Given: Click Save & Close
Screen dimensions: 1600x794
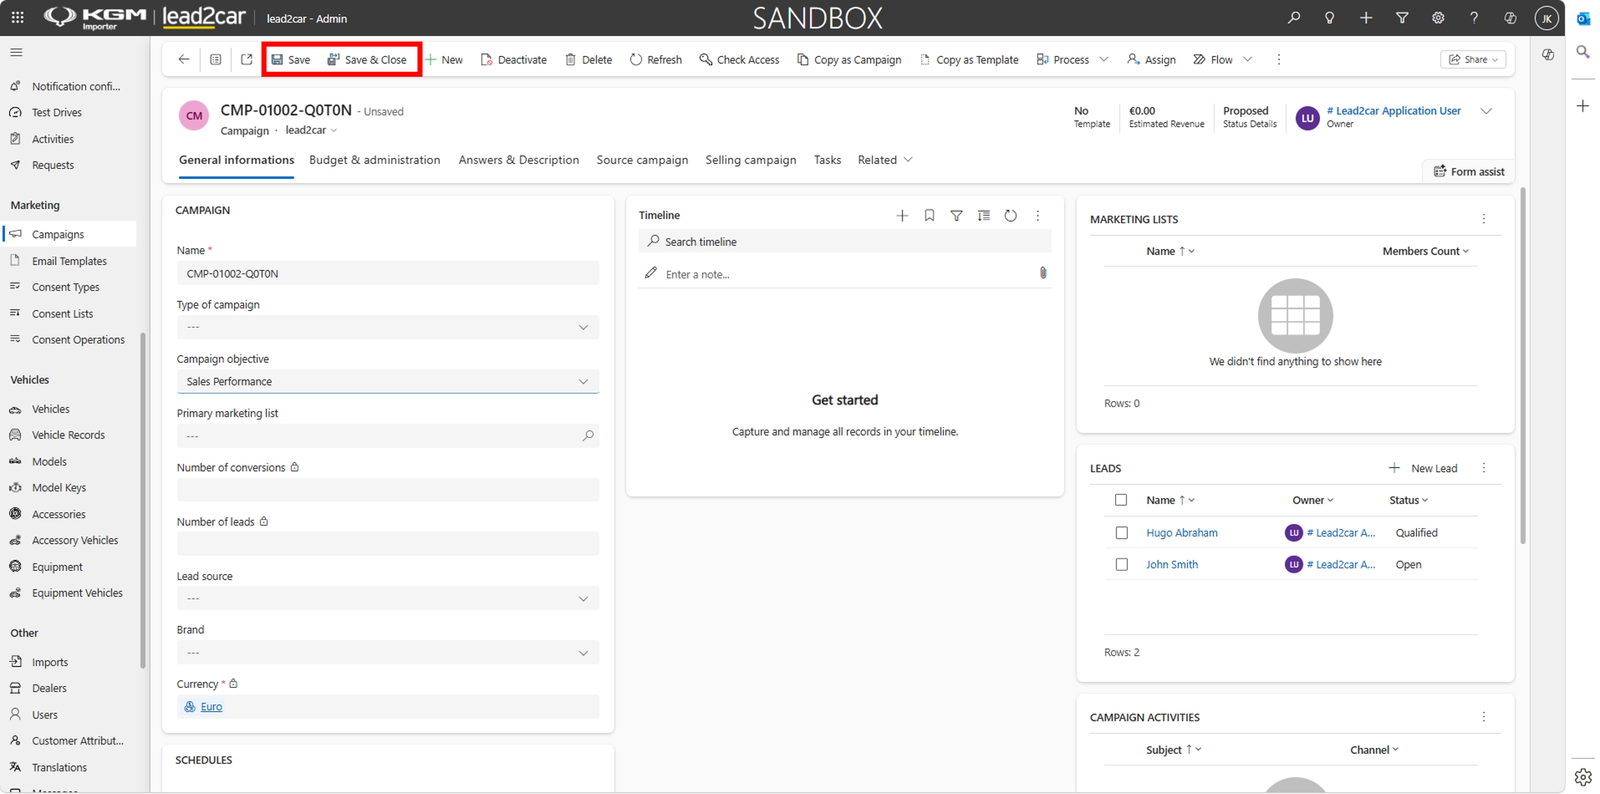Looking at the screenshot, I should 367,60.
